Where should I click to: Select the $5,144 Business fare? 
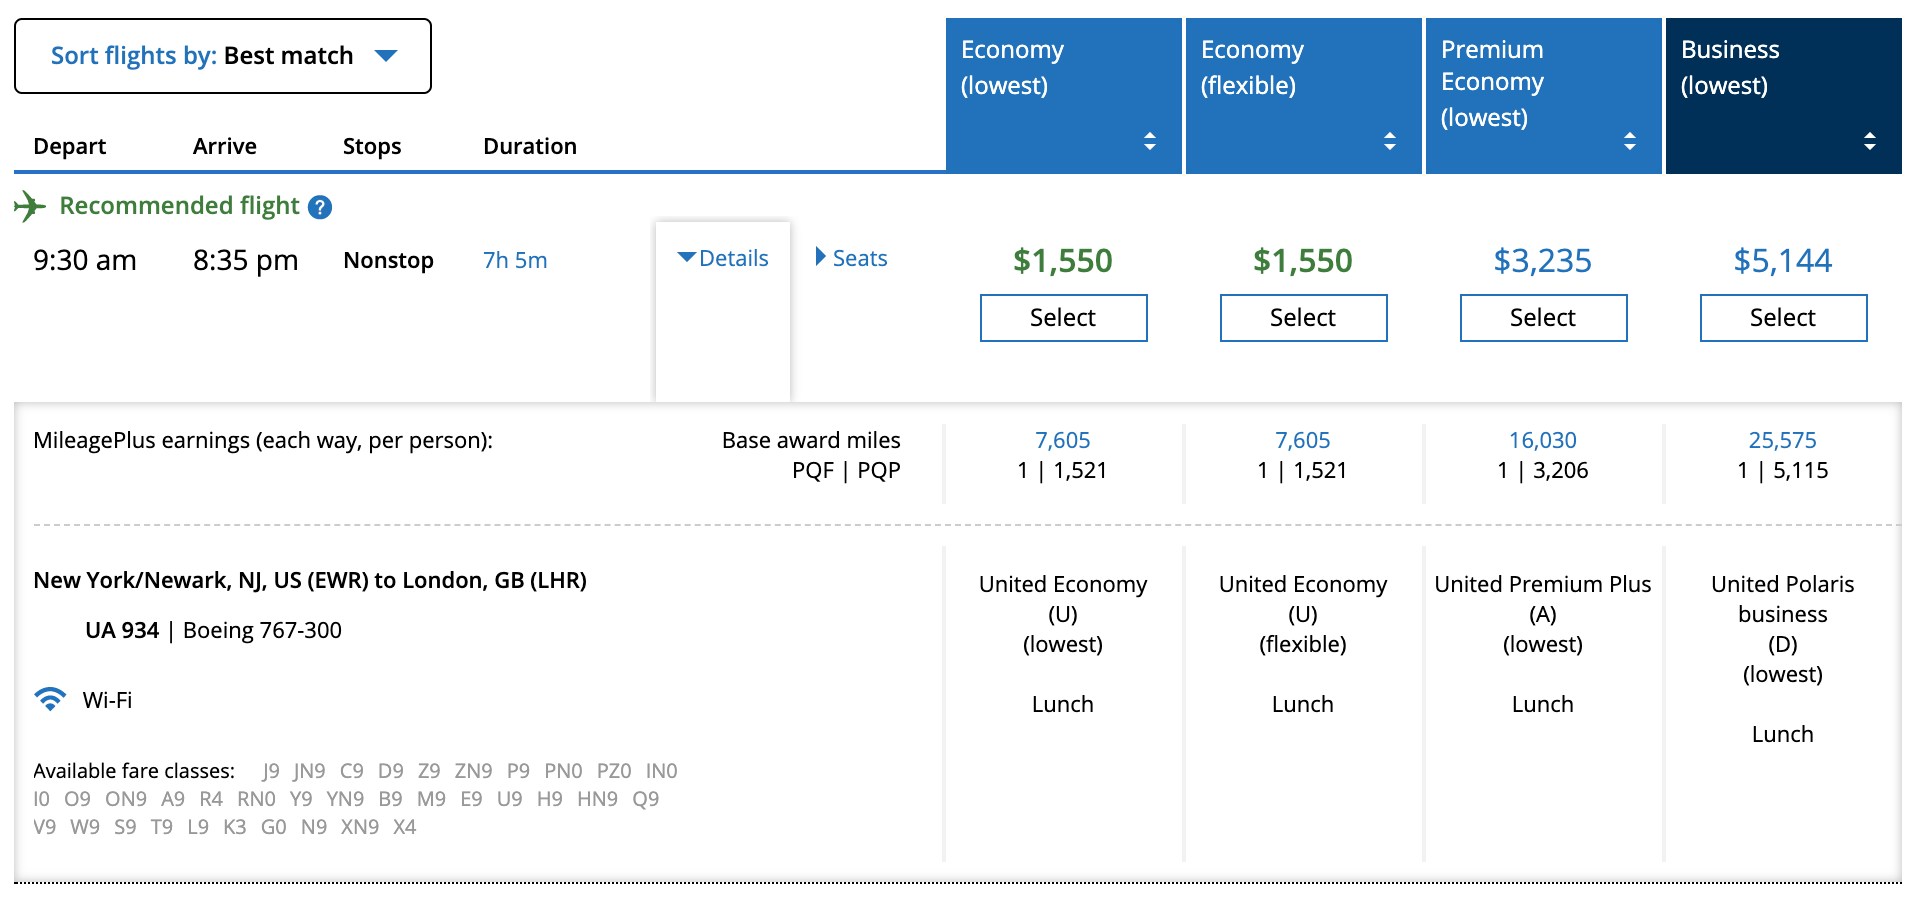(x=1783, y=318)
